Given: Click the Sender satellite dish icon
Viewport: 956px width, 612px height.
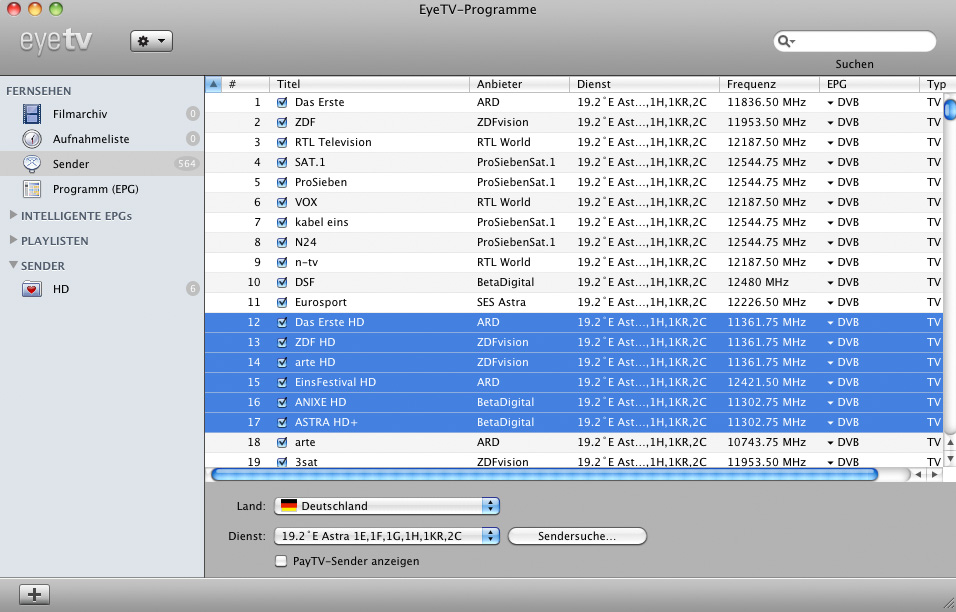Looking at the screenshot, I should 32,164.
